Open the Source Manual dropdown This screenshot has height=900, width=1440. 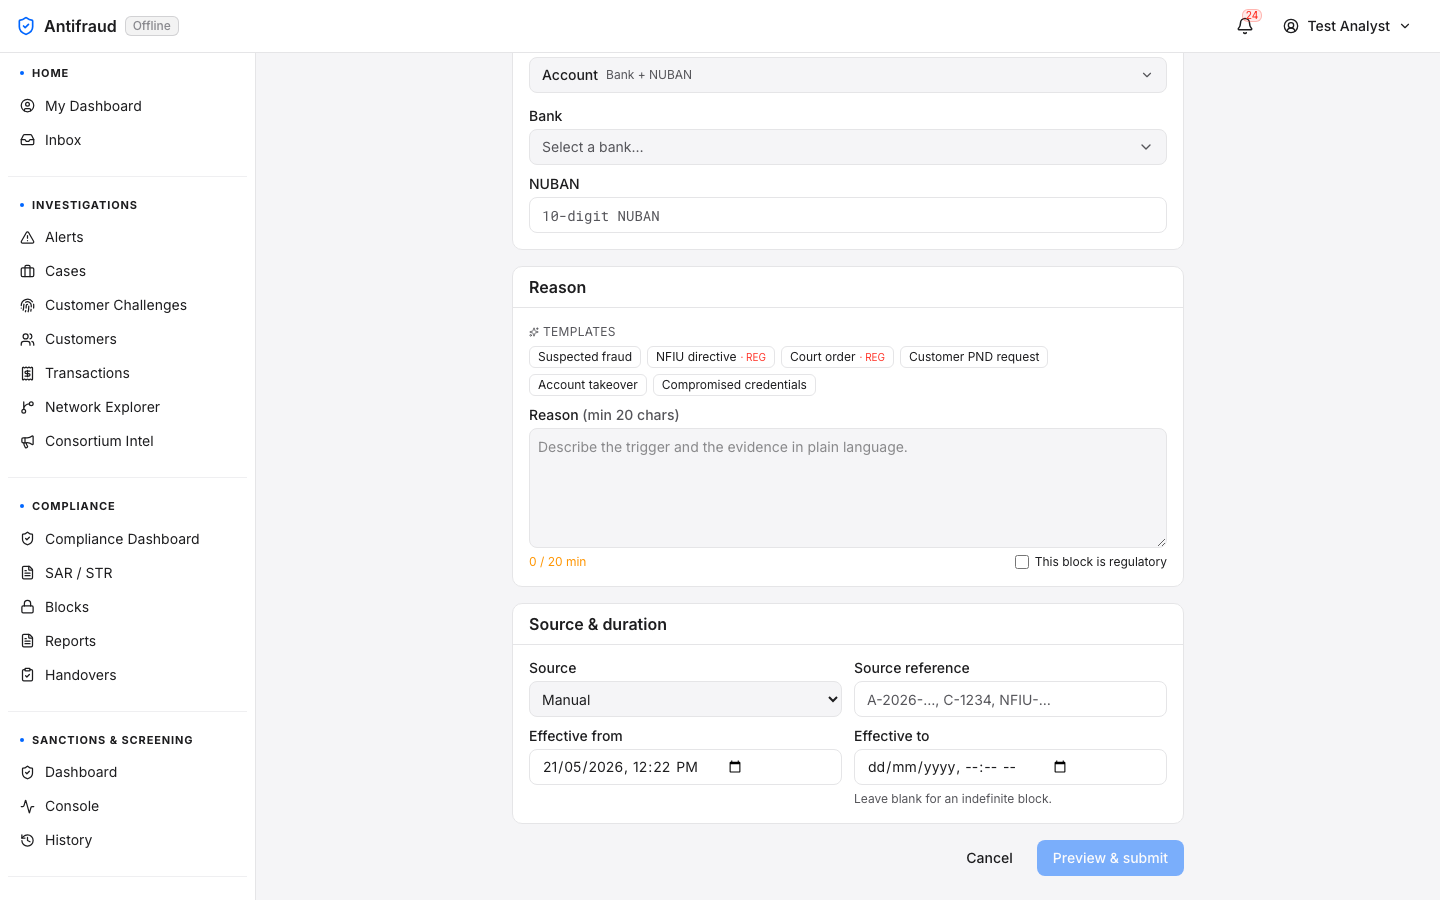[x=685, y=699]
